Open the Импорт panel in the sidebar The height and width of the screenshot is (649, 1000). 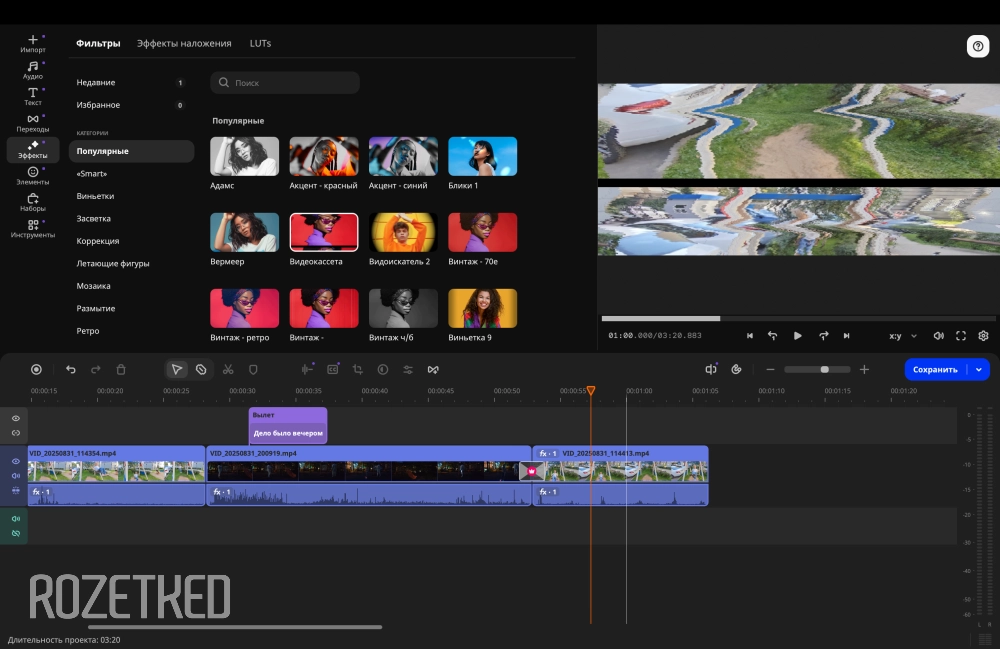pos(33,43)
